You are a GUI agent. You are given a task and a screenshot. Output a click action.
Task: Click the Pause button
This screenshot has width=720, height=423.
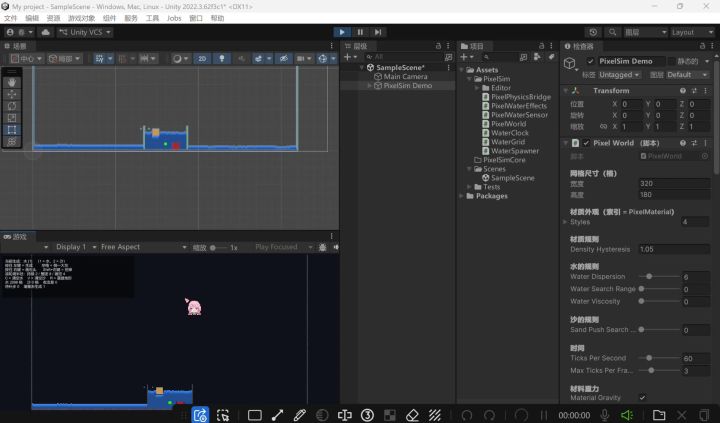[x=360, y=32]
